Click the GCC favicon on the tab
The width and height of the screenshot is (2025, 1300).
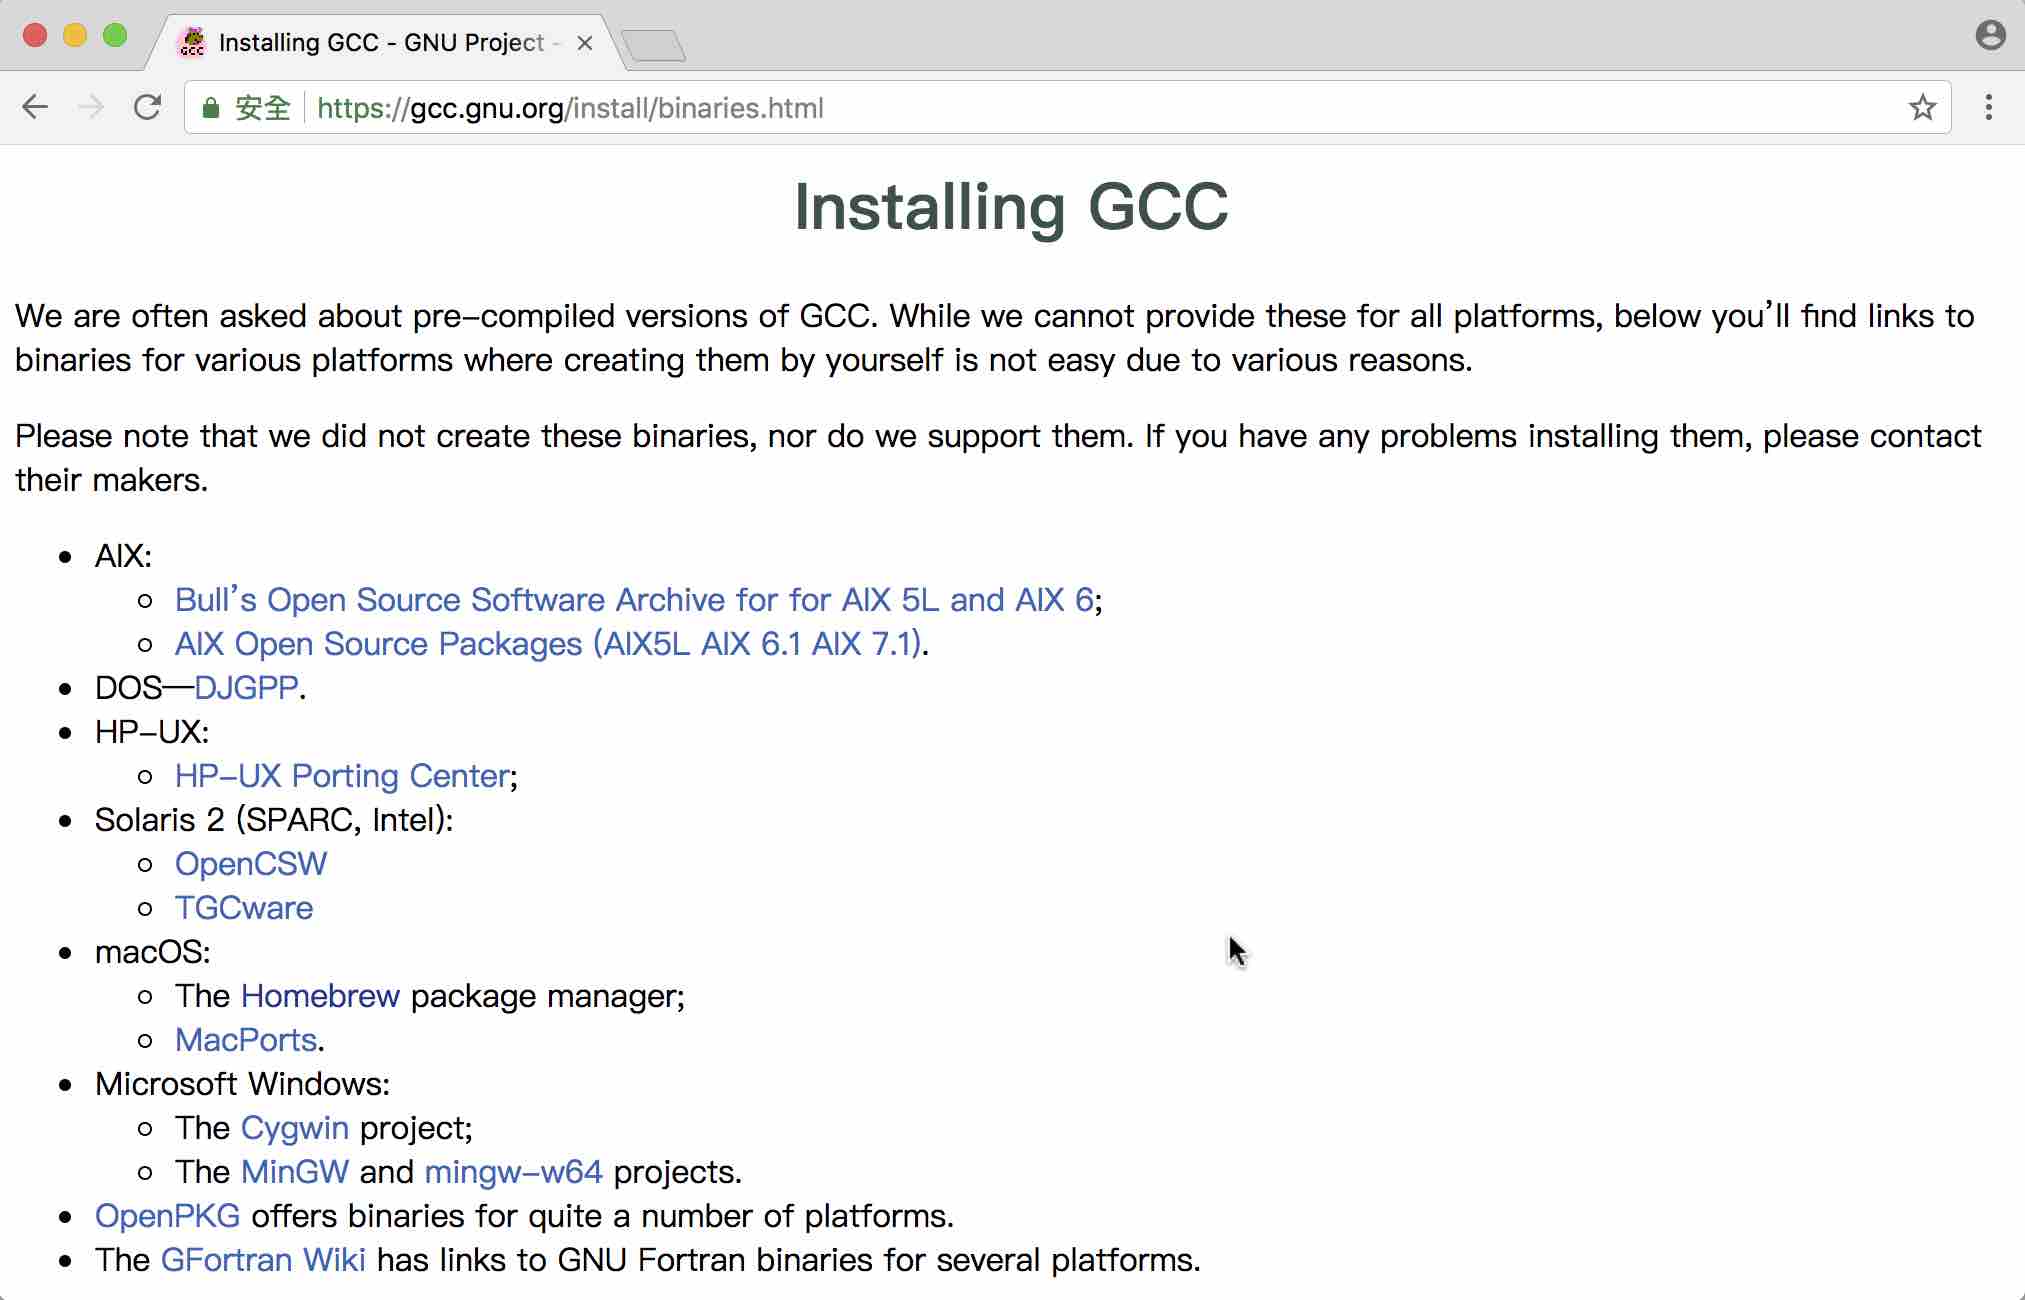[191, 42]
